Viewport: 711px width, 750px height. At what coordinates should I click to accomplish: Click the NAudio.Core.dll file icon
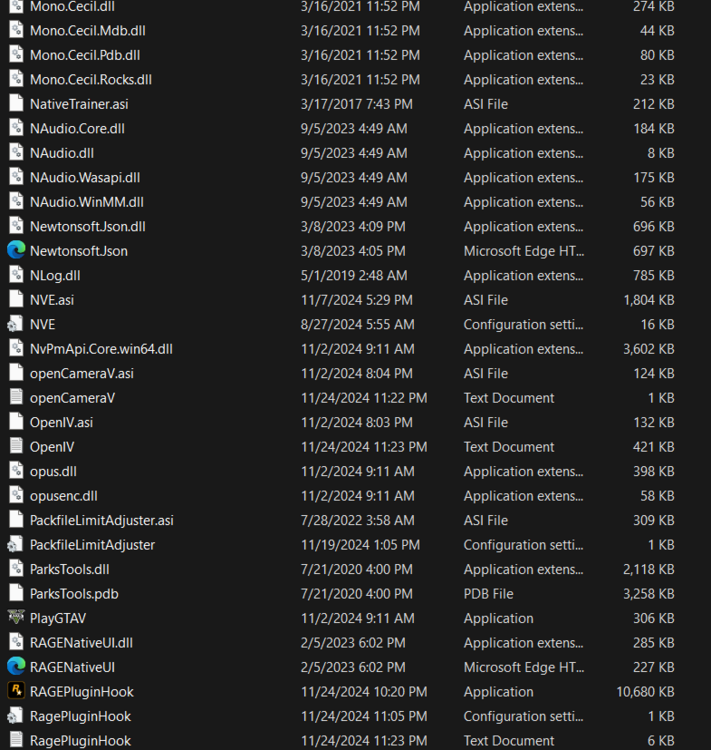[x=16, y=128]
